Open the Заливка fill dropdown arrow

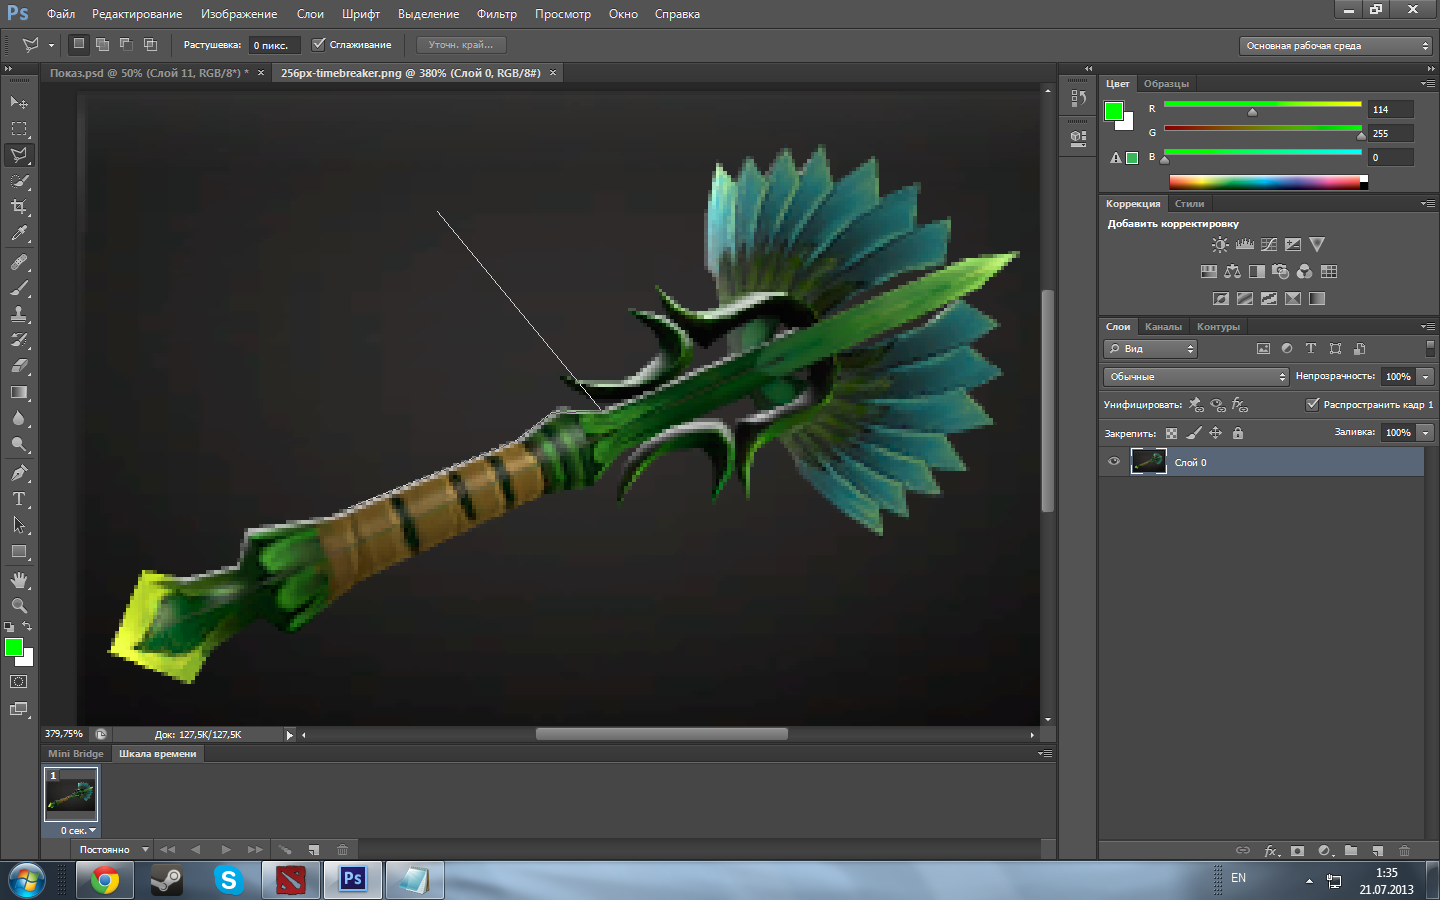coord(1426,433)
